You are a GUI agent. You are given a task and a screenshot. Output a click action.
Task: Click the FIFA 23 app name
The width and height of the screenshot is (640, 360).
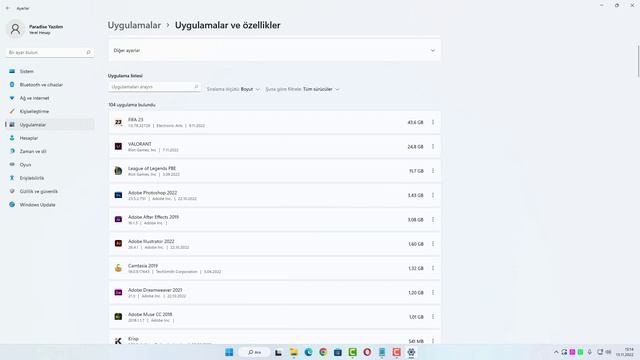click(x=136, y=120)
